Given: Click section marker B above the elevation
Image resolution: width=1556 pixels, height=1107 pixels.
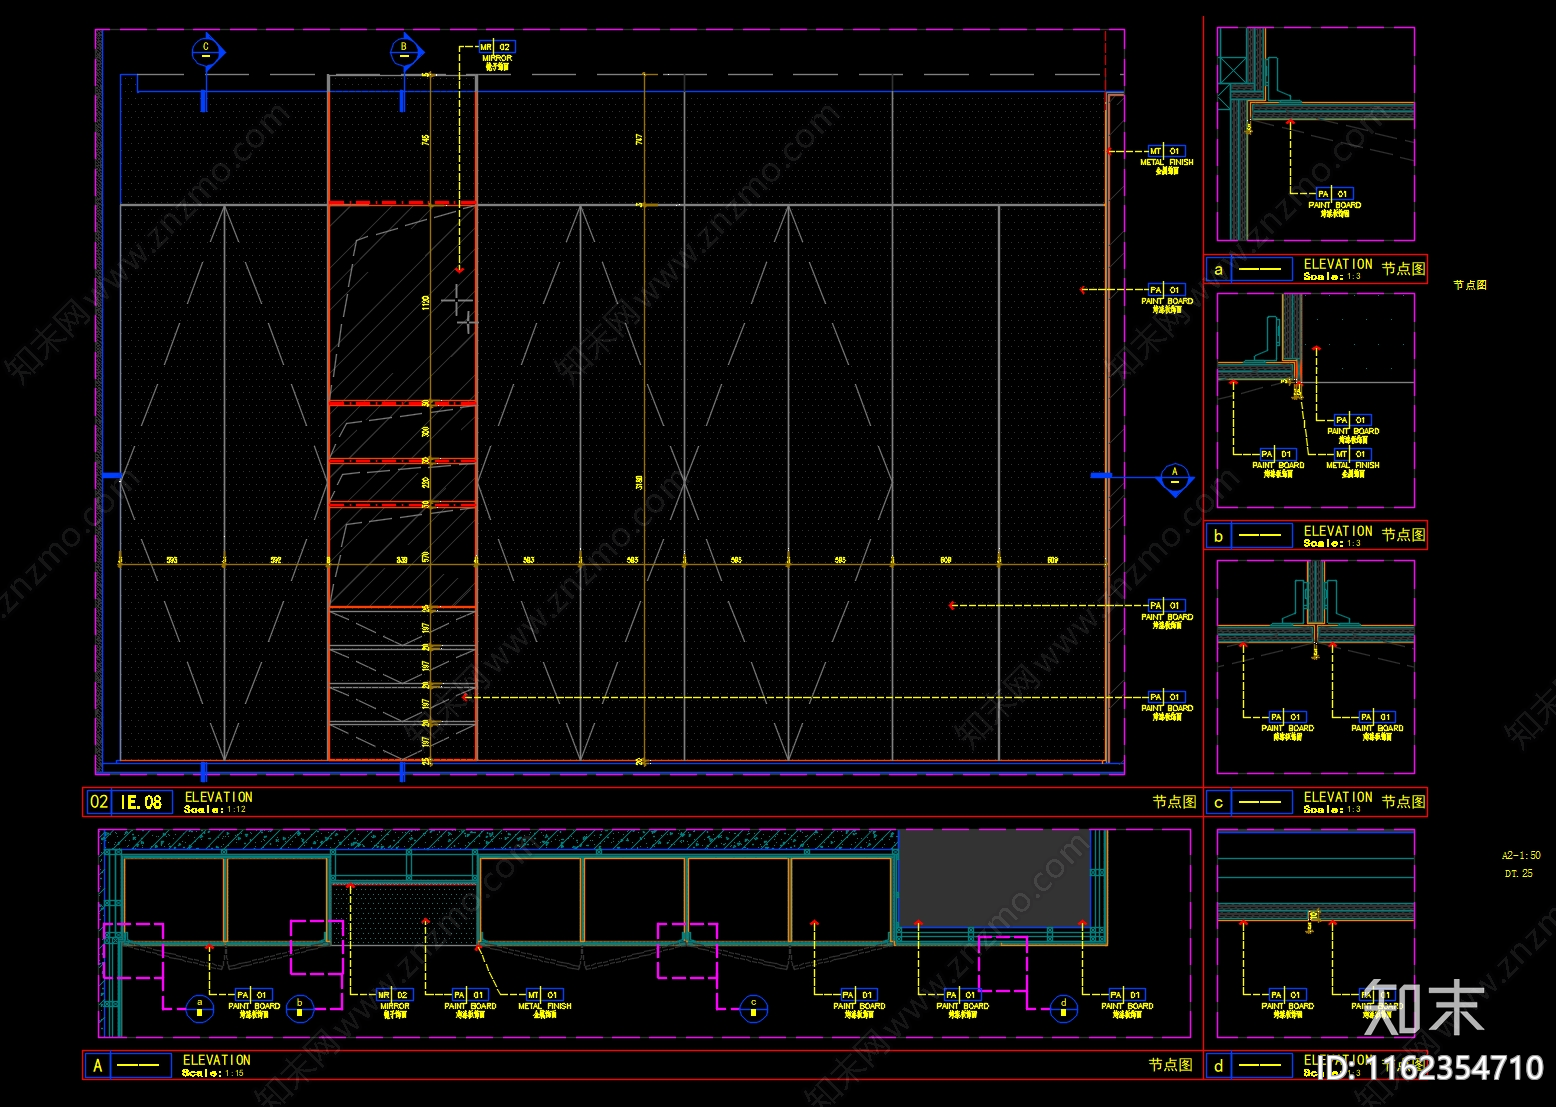Looking at the screenshot, I should [405, 51].
